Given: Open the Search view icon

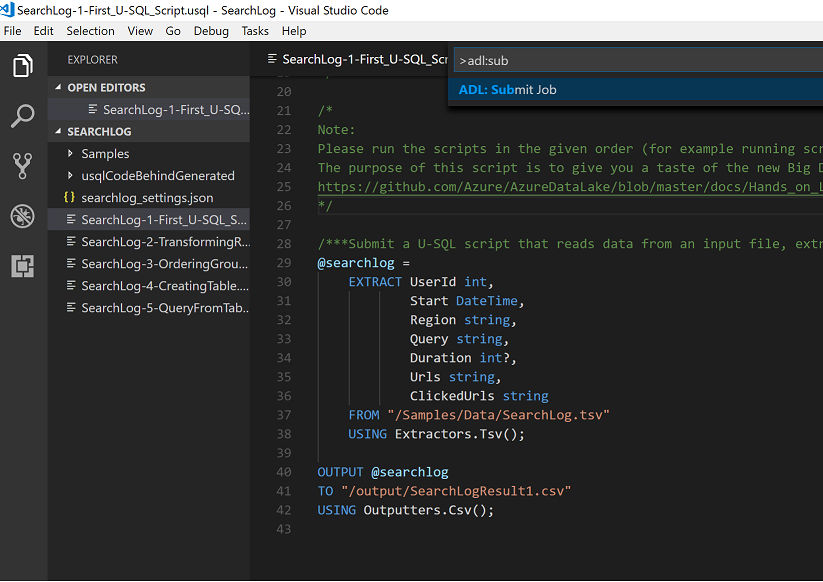Looking at the screenshot, I should point(22,117).
